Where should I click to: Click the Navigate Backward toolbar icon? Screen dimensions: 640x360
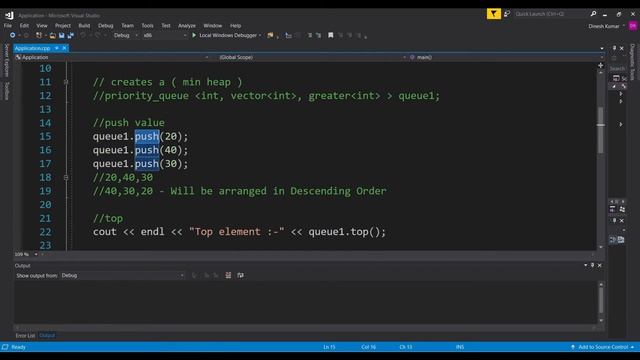pos(13,36)
